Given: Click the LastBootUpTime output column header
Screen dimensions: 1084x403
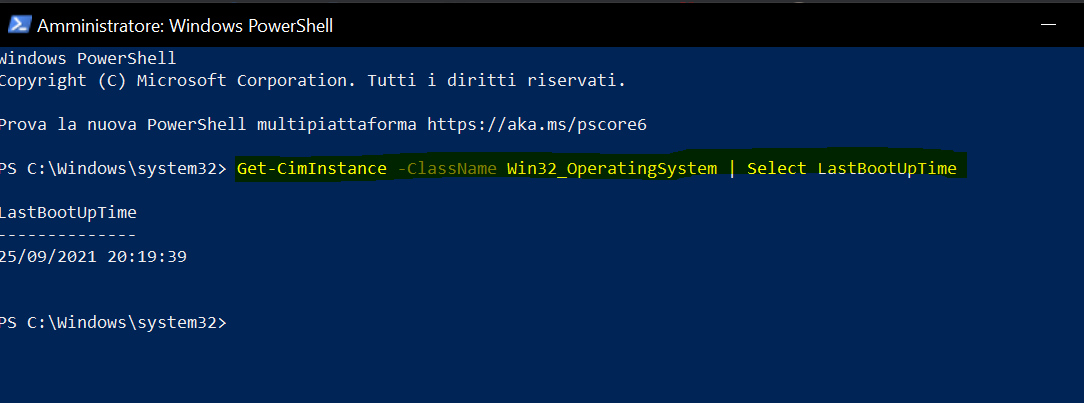Looking at the screenshot, I should point(68,212).
